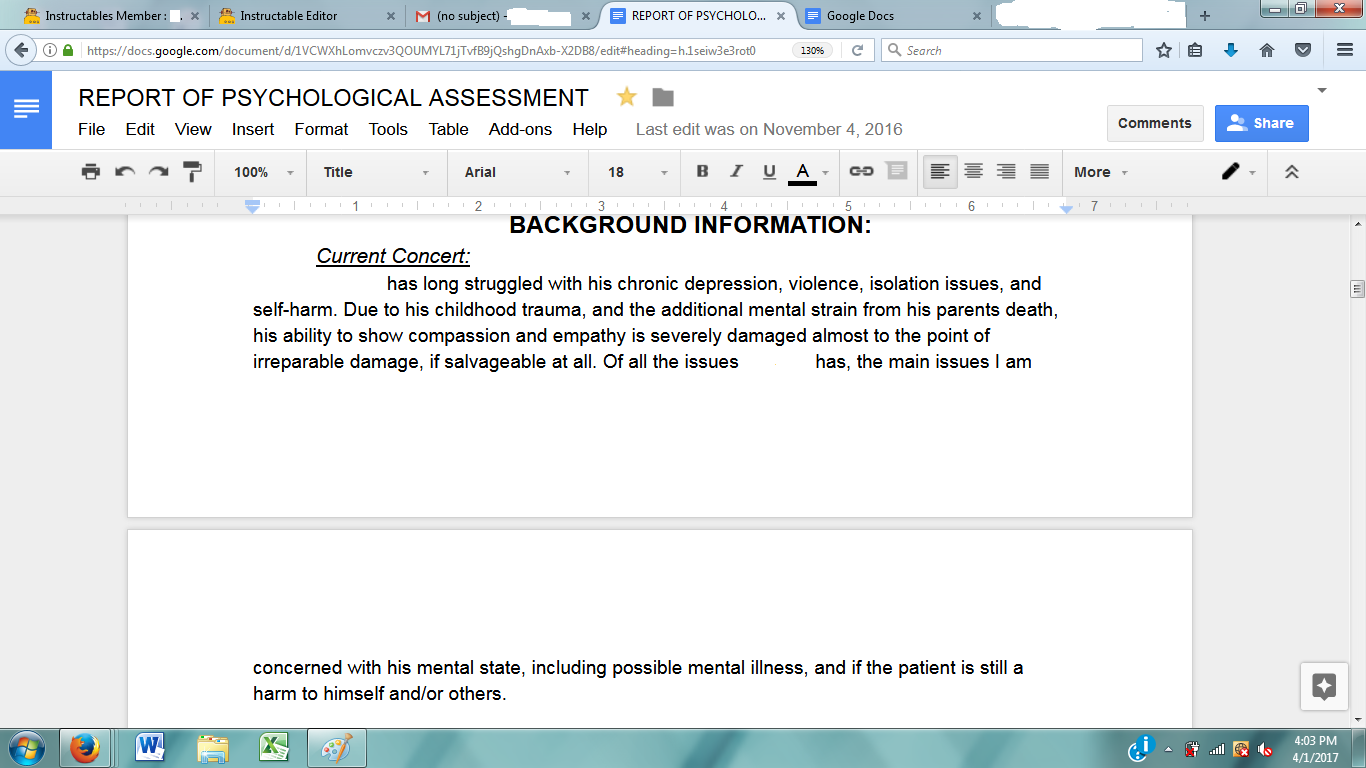Image resolution: width=1366 pixels, height=768 pixels.
Task: Click the Share button
Action: (x=1262, y=123)
